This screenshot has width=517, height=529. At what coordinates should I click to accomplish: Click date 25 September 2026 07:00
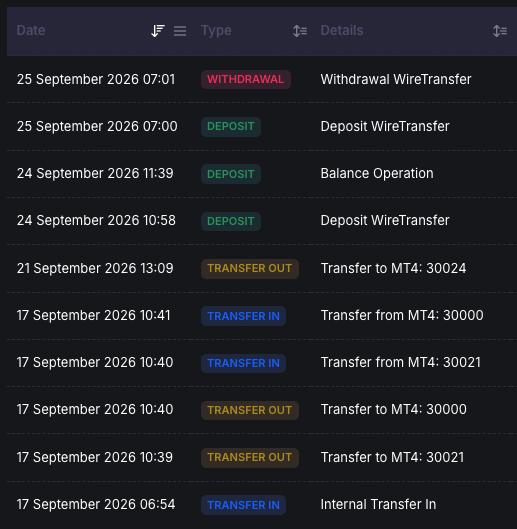pyautogui.click(x=97, y=127)
